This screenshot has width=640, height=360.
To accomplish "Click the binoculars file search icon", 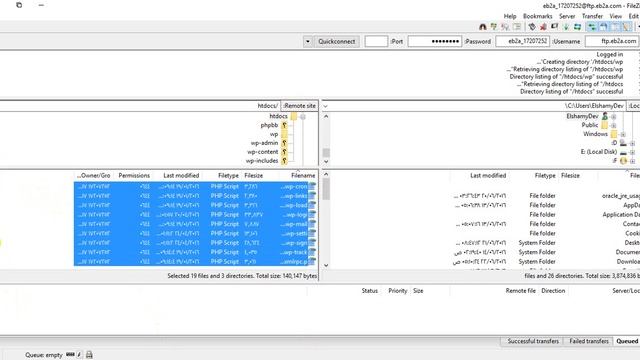I will tap(482, 27).
